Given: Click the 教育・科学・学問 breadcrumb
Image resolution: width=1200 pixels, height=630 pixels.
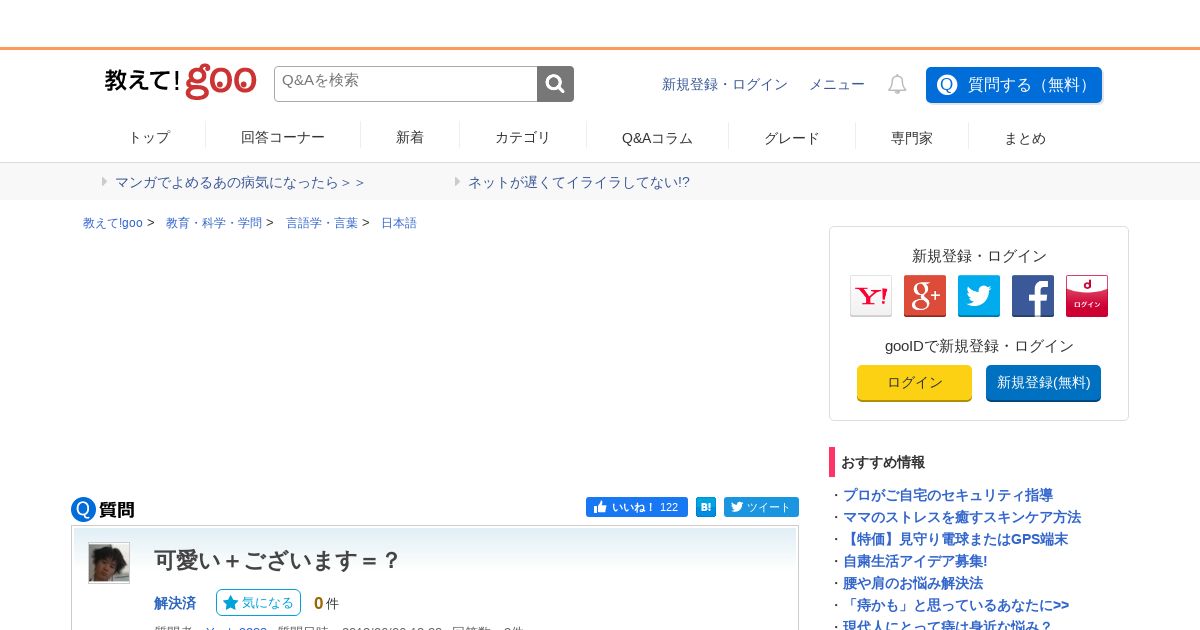Looking at the screenshot, I should tap(214, 223).
